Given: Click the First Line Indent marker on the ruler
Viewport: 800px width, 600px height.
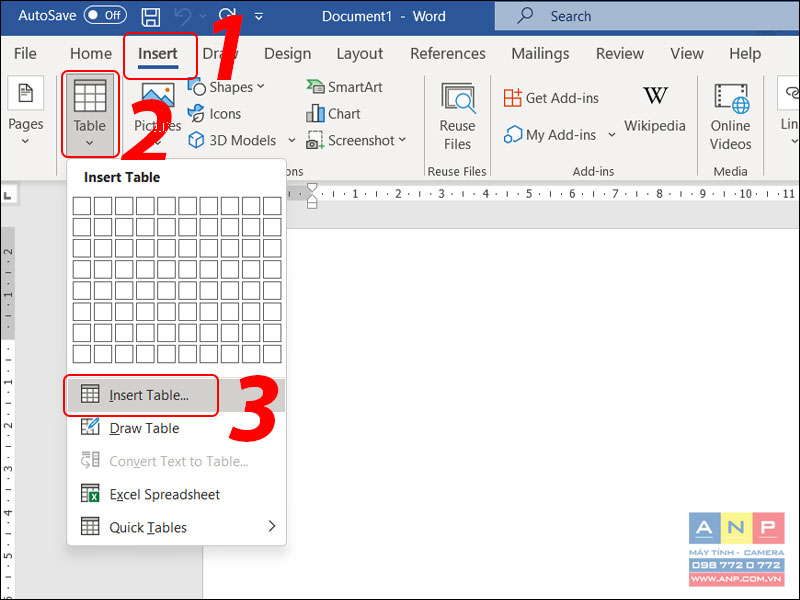Looking at the screenshot, I should pos(312,188).
